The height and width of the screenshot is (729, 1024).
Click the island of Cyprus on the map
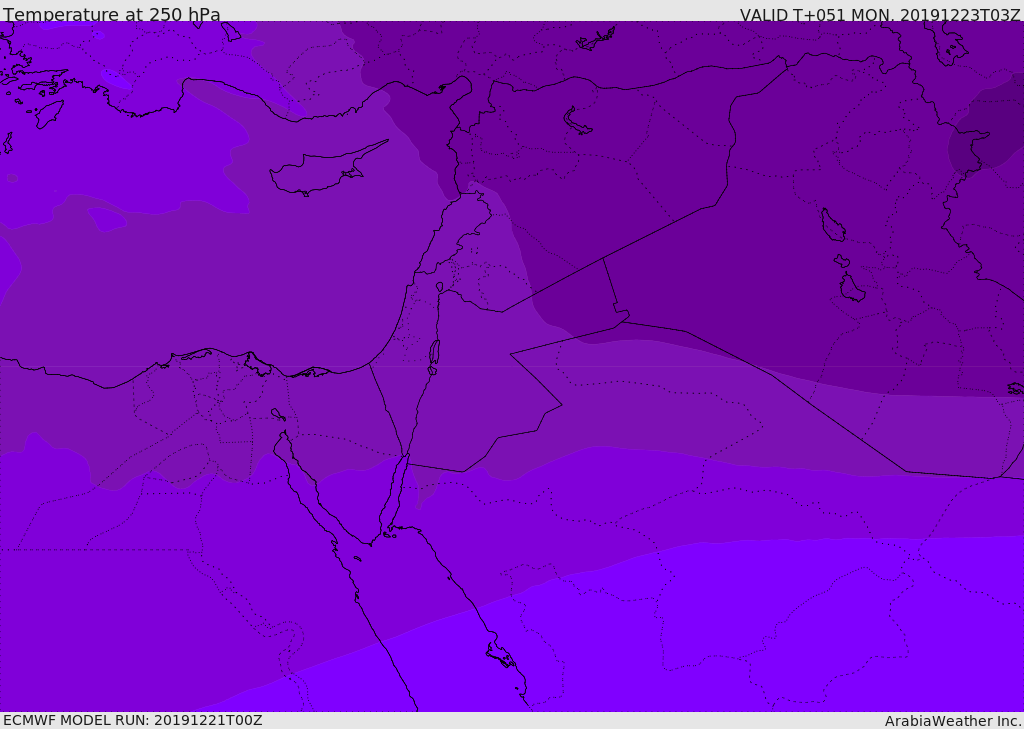pos(327,170)
